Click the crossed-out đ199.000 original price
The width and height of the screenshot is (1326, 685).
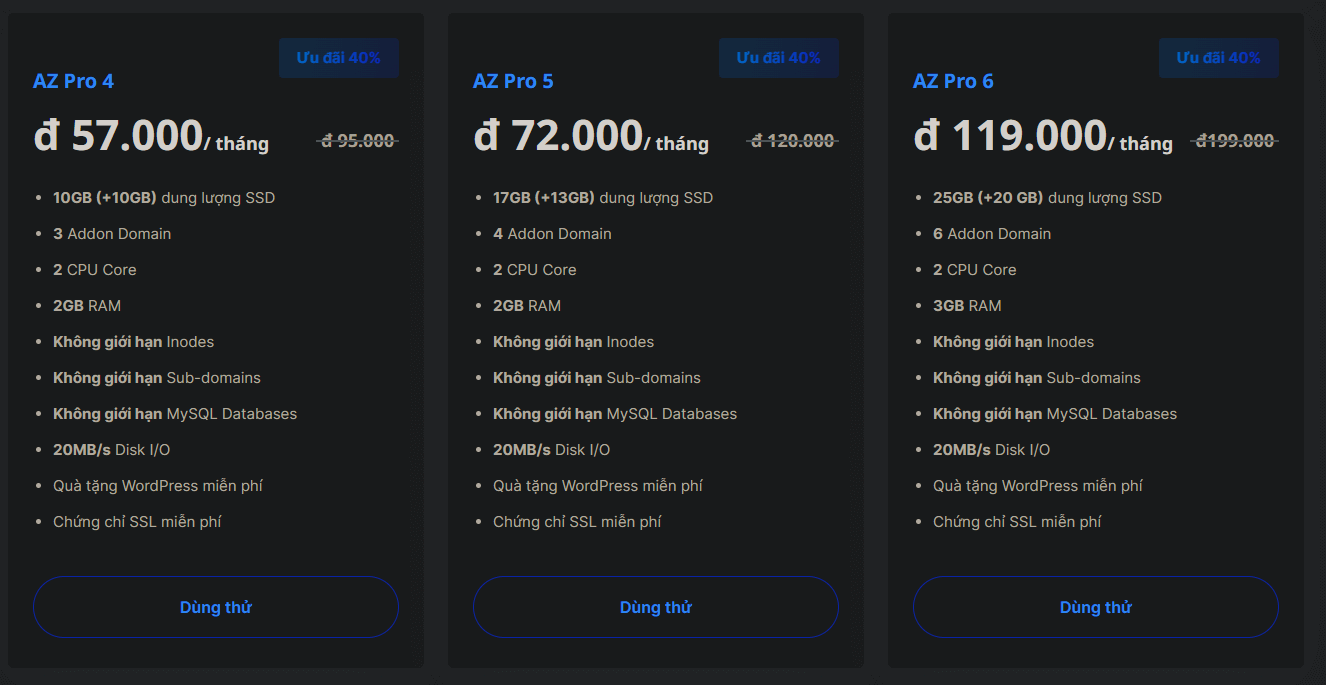1235,141
